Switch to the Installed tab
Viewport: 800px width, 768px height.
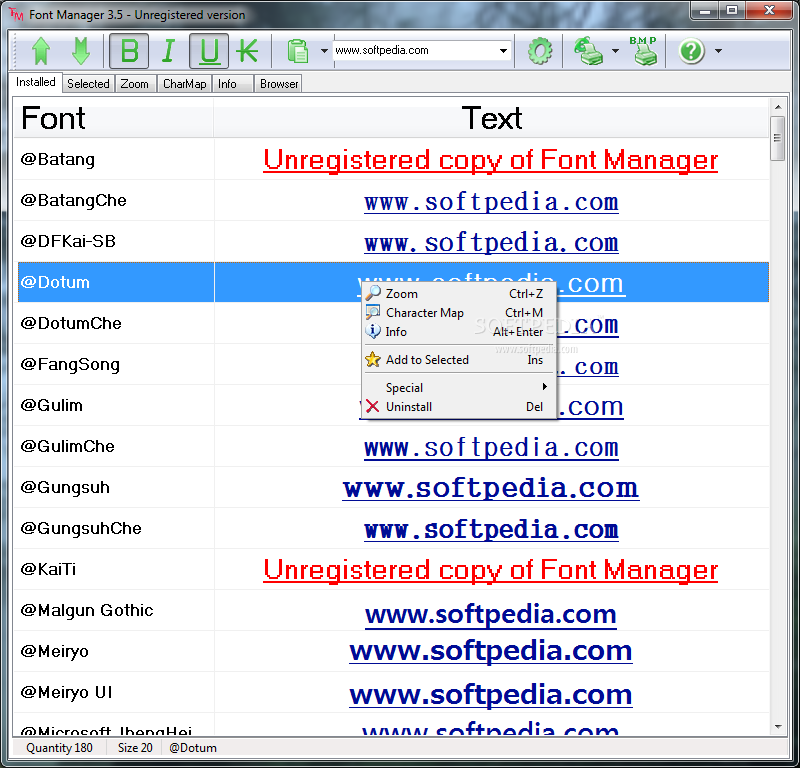pos(36,82)
